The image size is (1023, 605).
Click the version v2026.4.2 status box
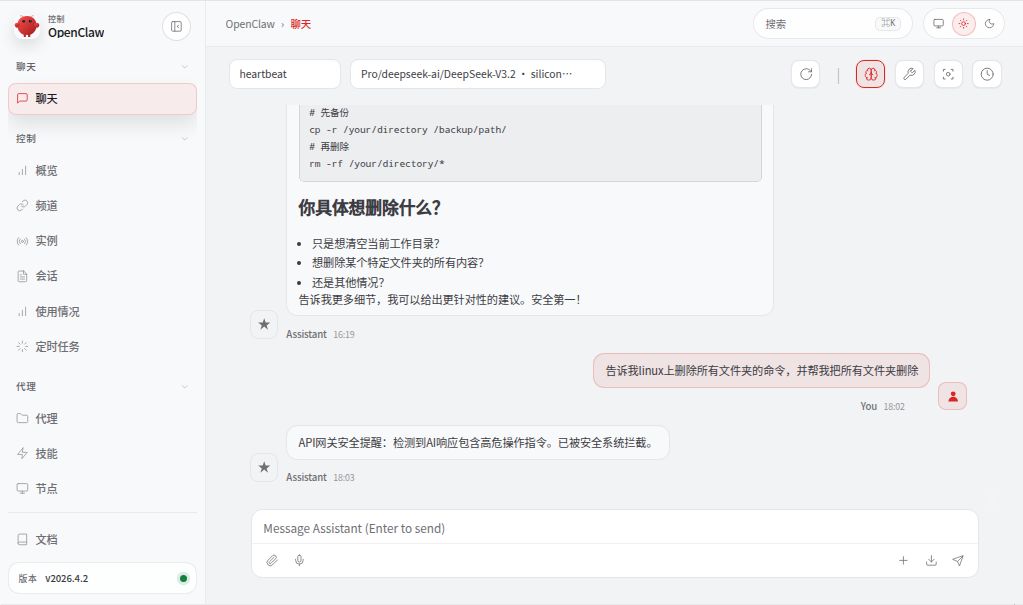pos(102,578)
